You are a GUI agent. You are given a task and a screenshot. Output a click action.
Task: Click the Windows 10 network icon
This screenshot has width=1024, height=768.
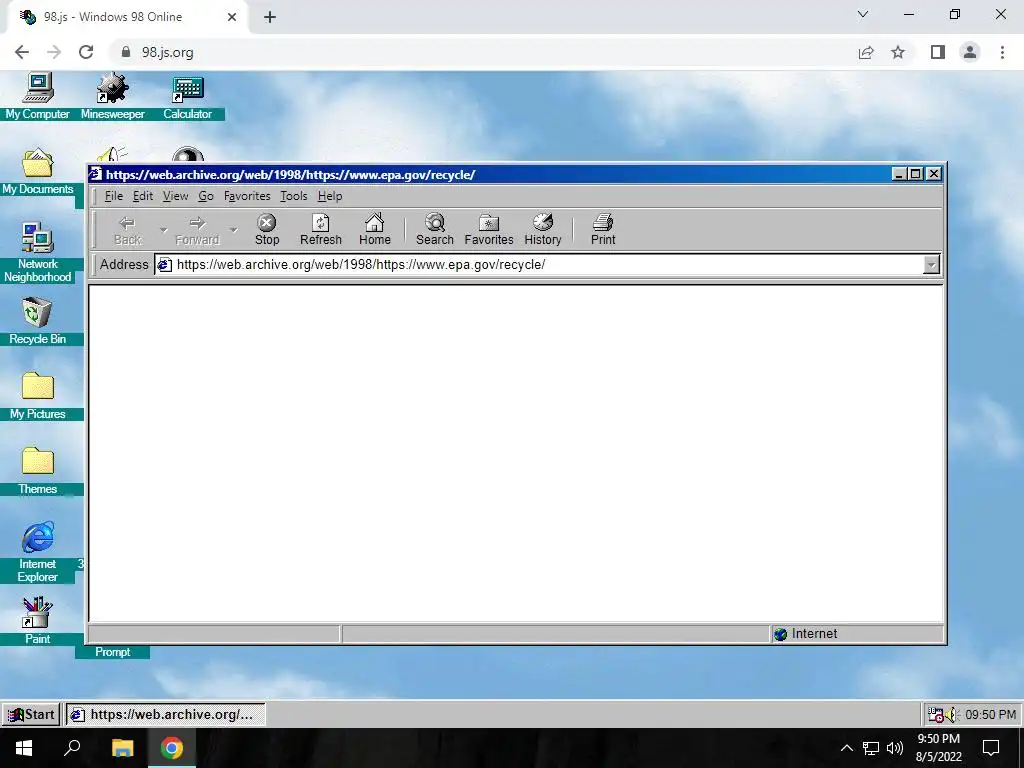[871, 748]
